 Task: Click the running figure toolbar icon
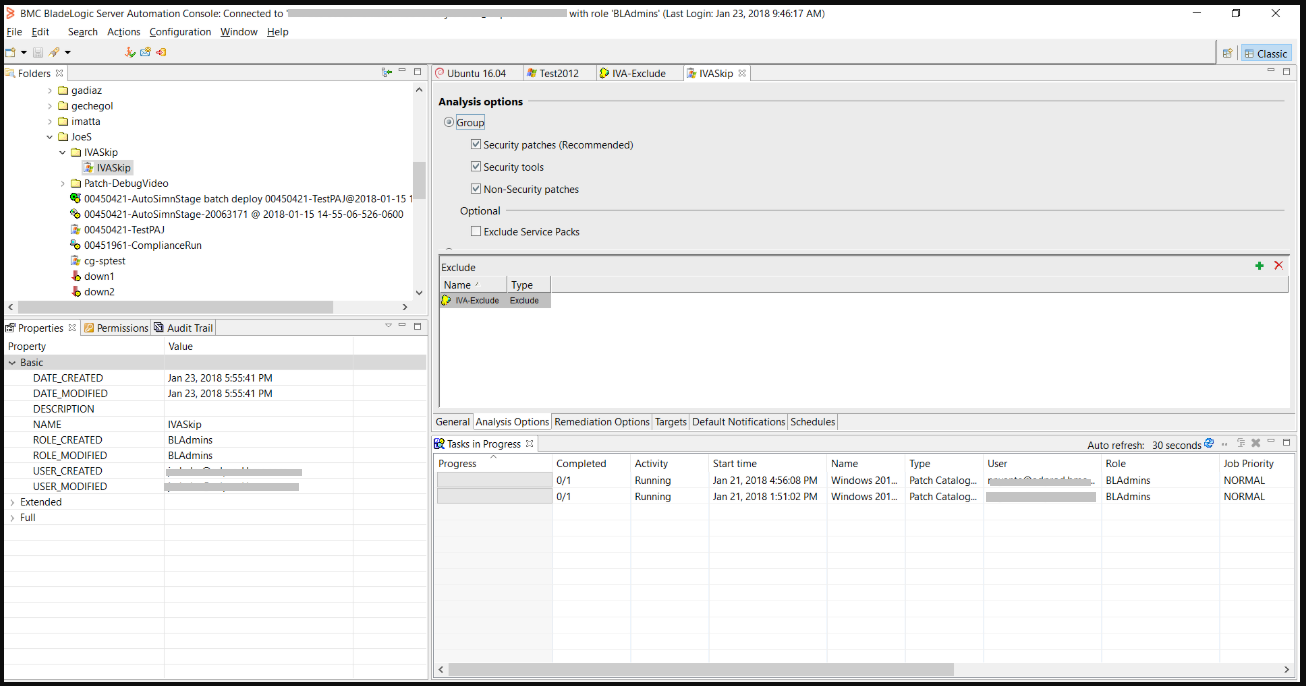click(130, 52)
